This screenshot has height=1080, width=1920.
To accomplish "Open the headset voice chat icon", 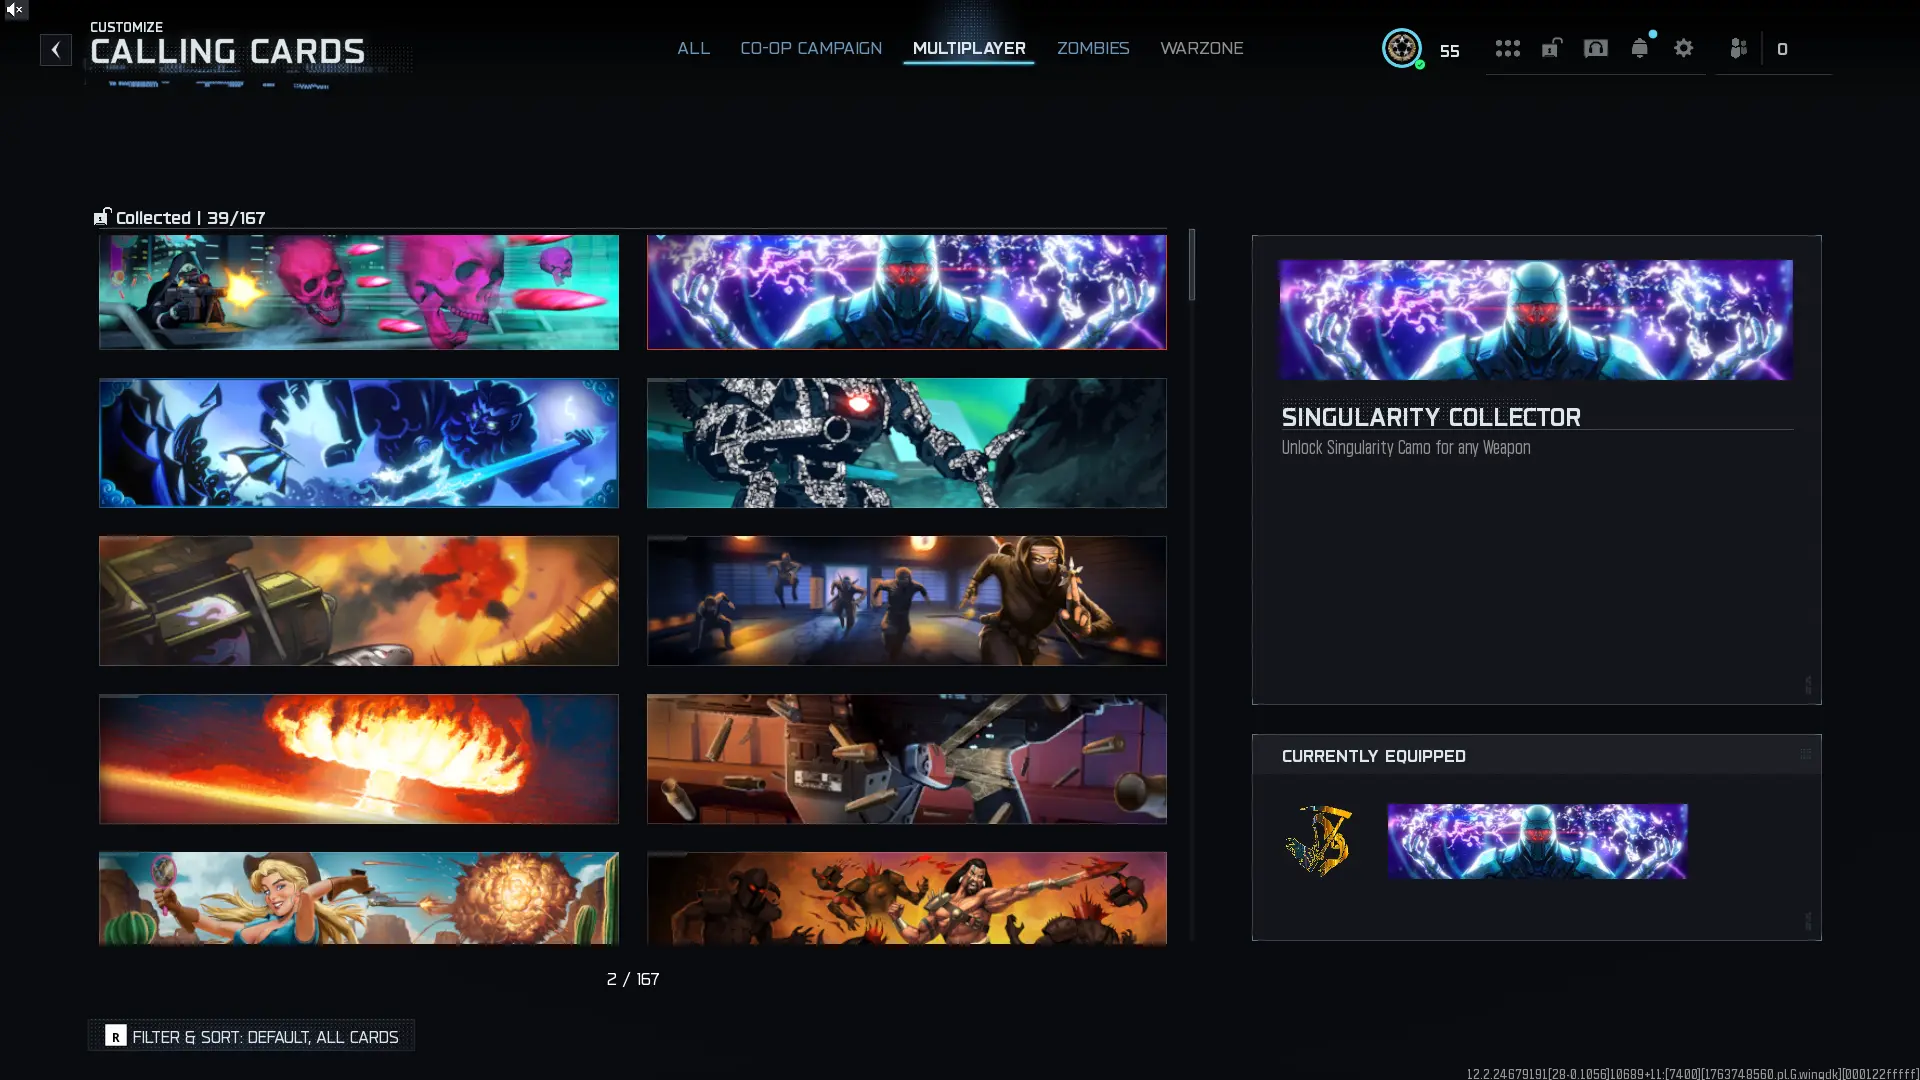I will 1595,48.
